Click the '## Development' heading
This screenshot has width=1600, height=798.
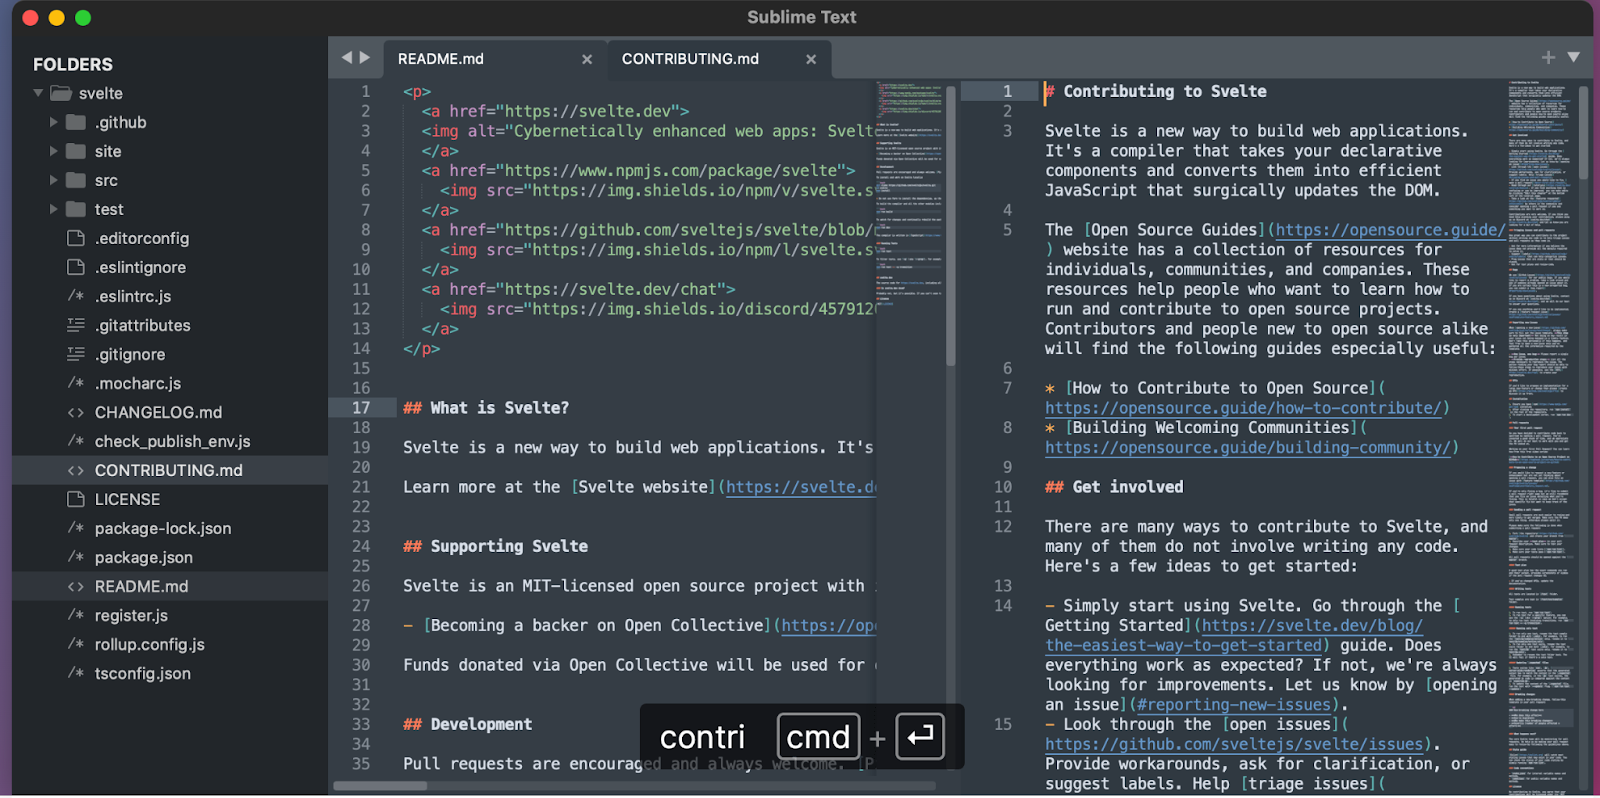[x=467, y=724]
